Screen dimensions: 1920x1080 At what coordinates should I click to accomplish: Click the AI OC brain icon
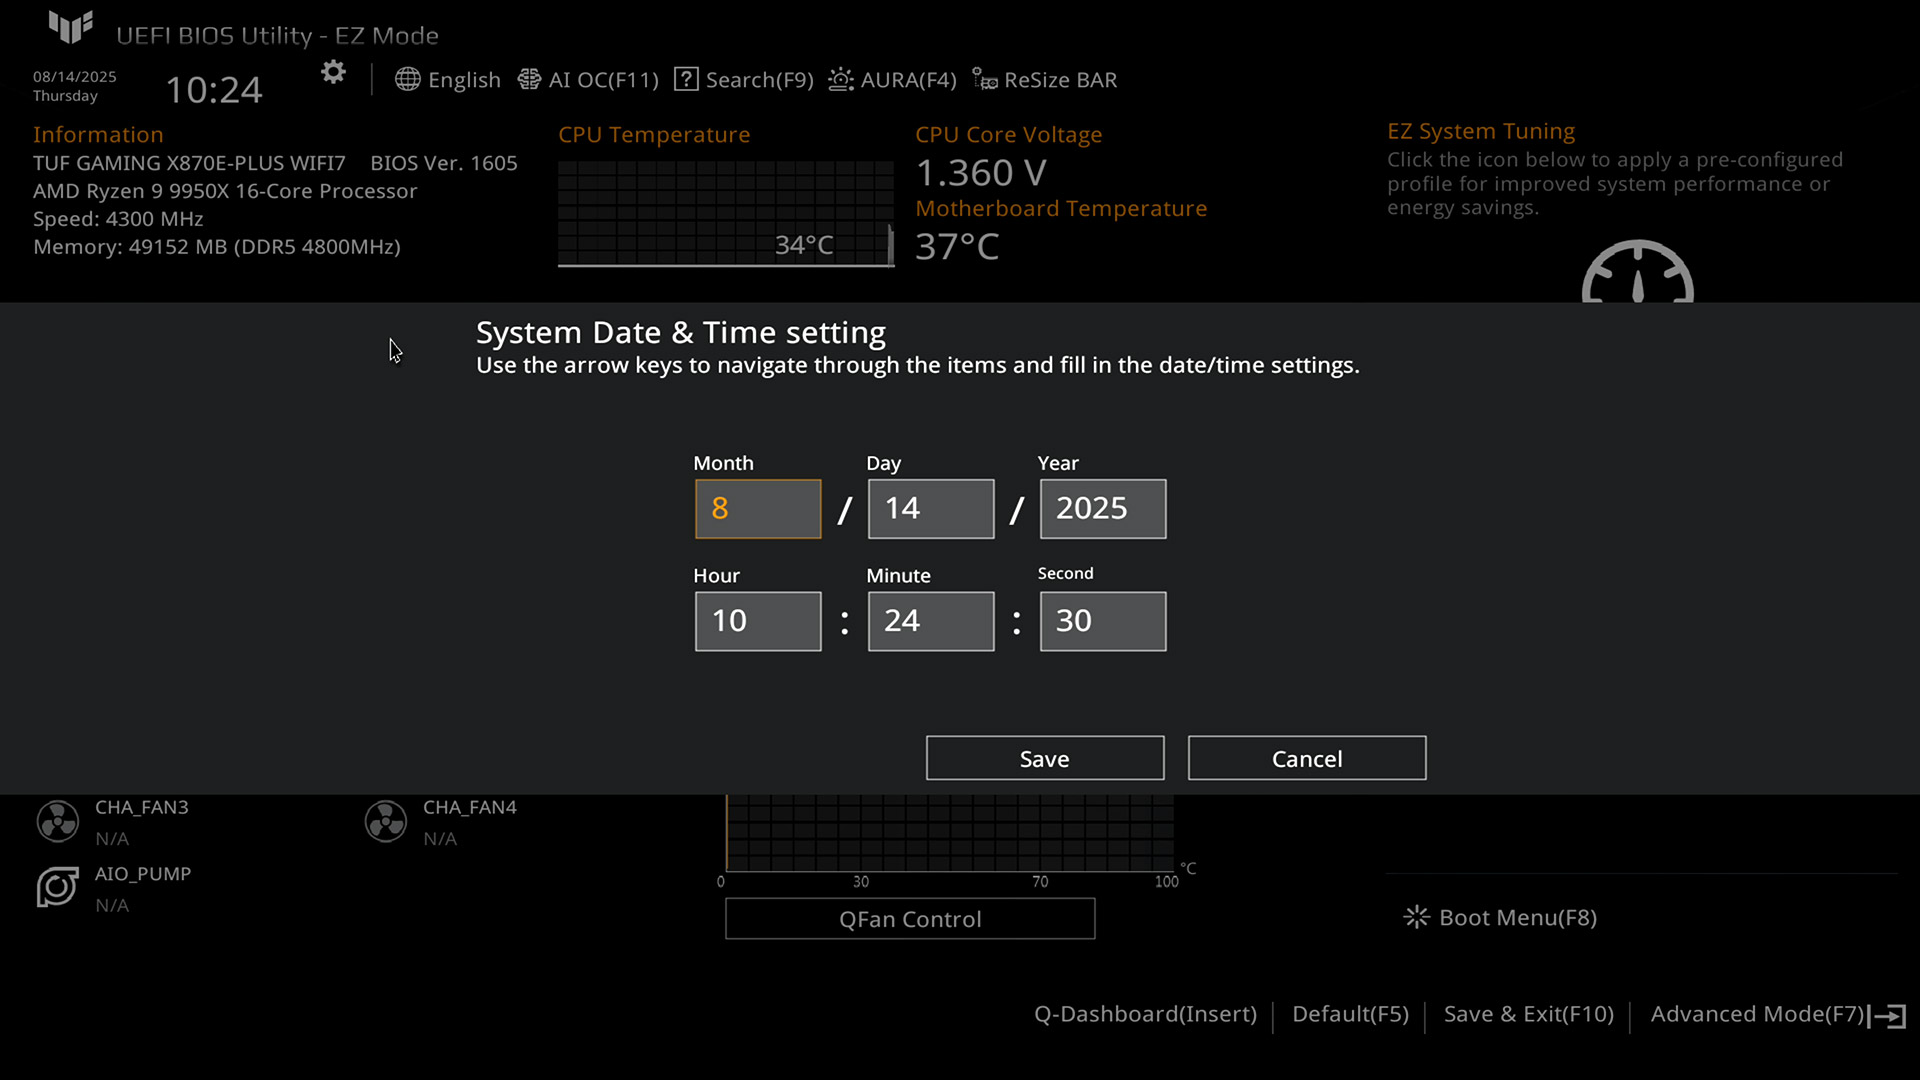[529, 80]
